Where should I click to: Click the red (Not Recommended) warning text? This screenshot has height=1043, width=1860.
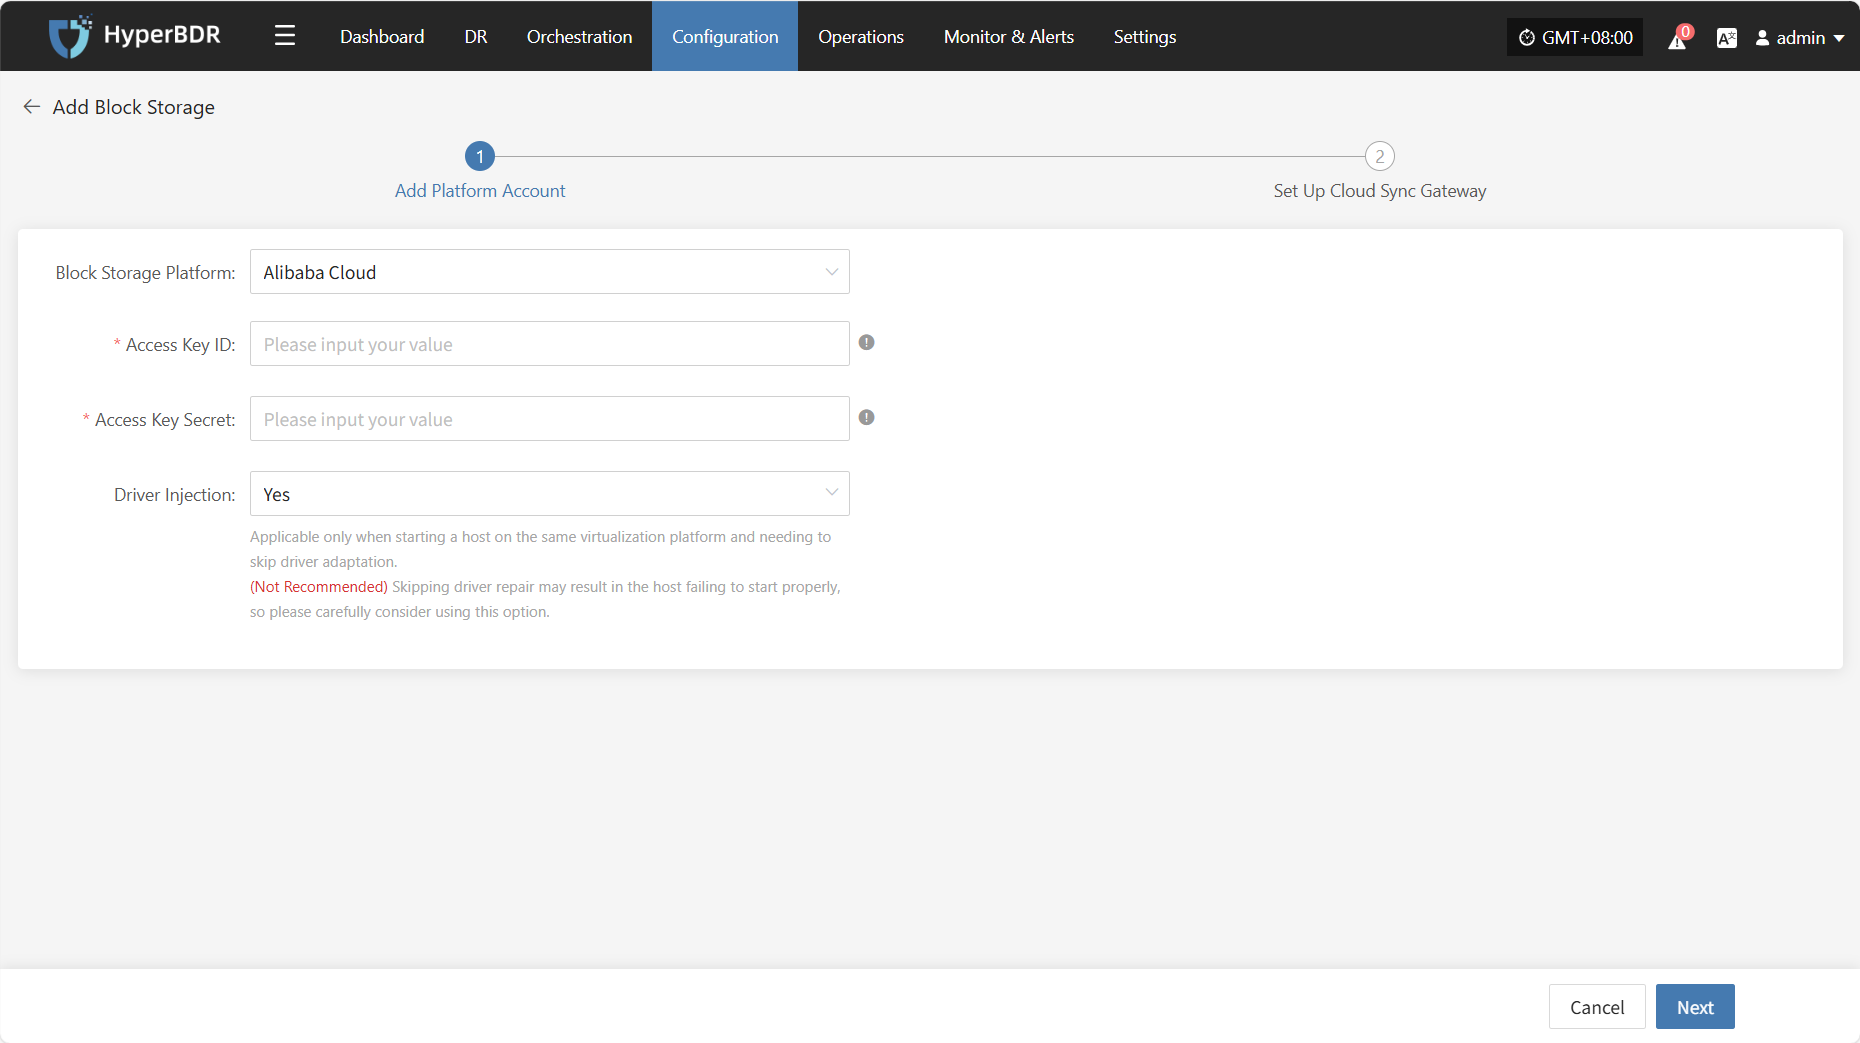pos(319,587)
